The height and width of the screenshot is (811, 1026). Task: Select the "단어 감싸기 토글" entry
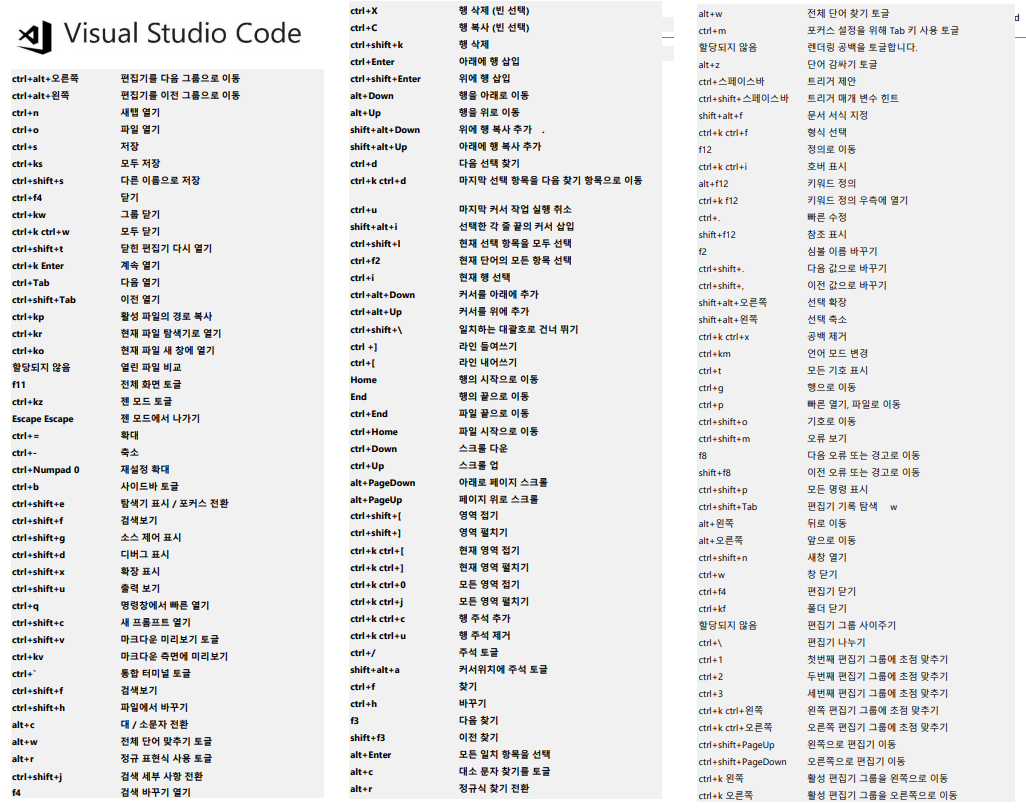pyautogui.click(x=842, y=64)
